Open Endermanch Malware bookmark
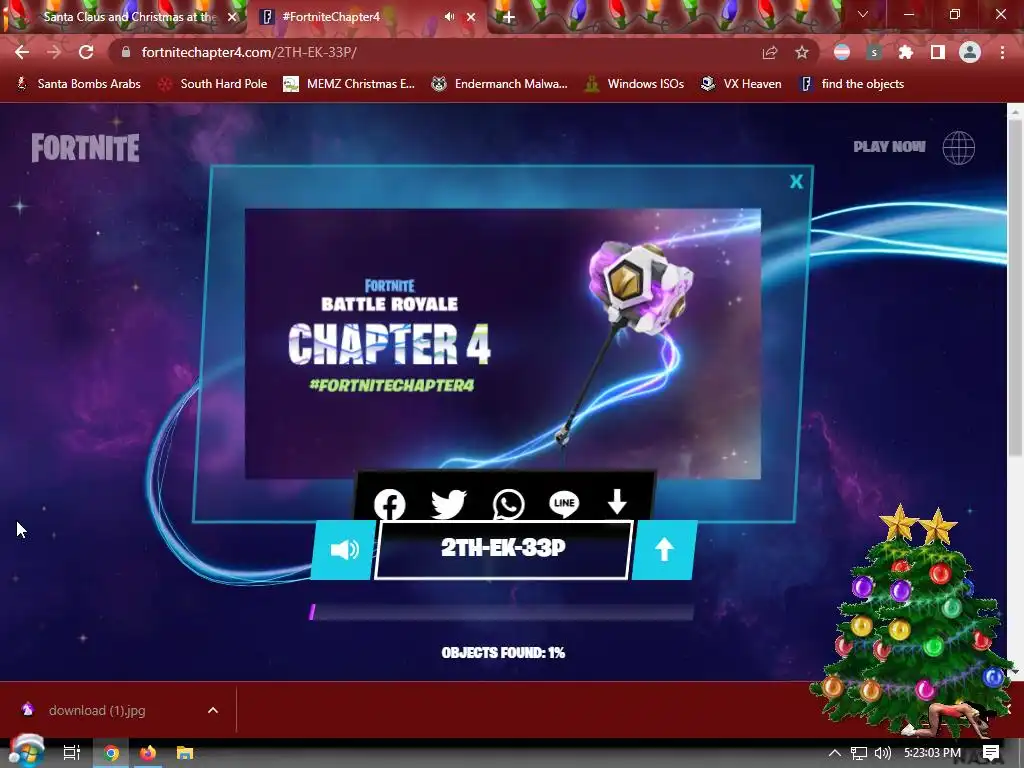The width and height of the screenshot is (1024, 768). pyautogui.click(x=500, y=84)
